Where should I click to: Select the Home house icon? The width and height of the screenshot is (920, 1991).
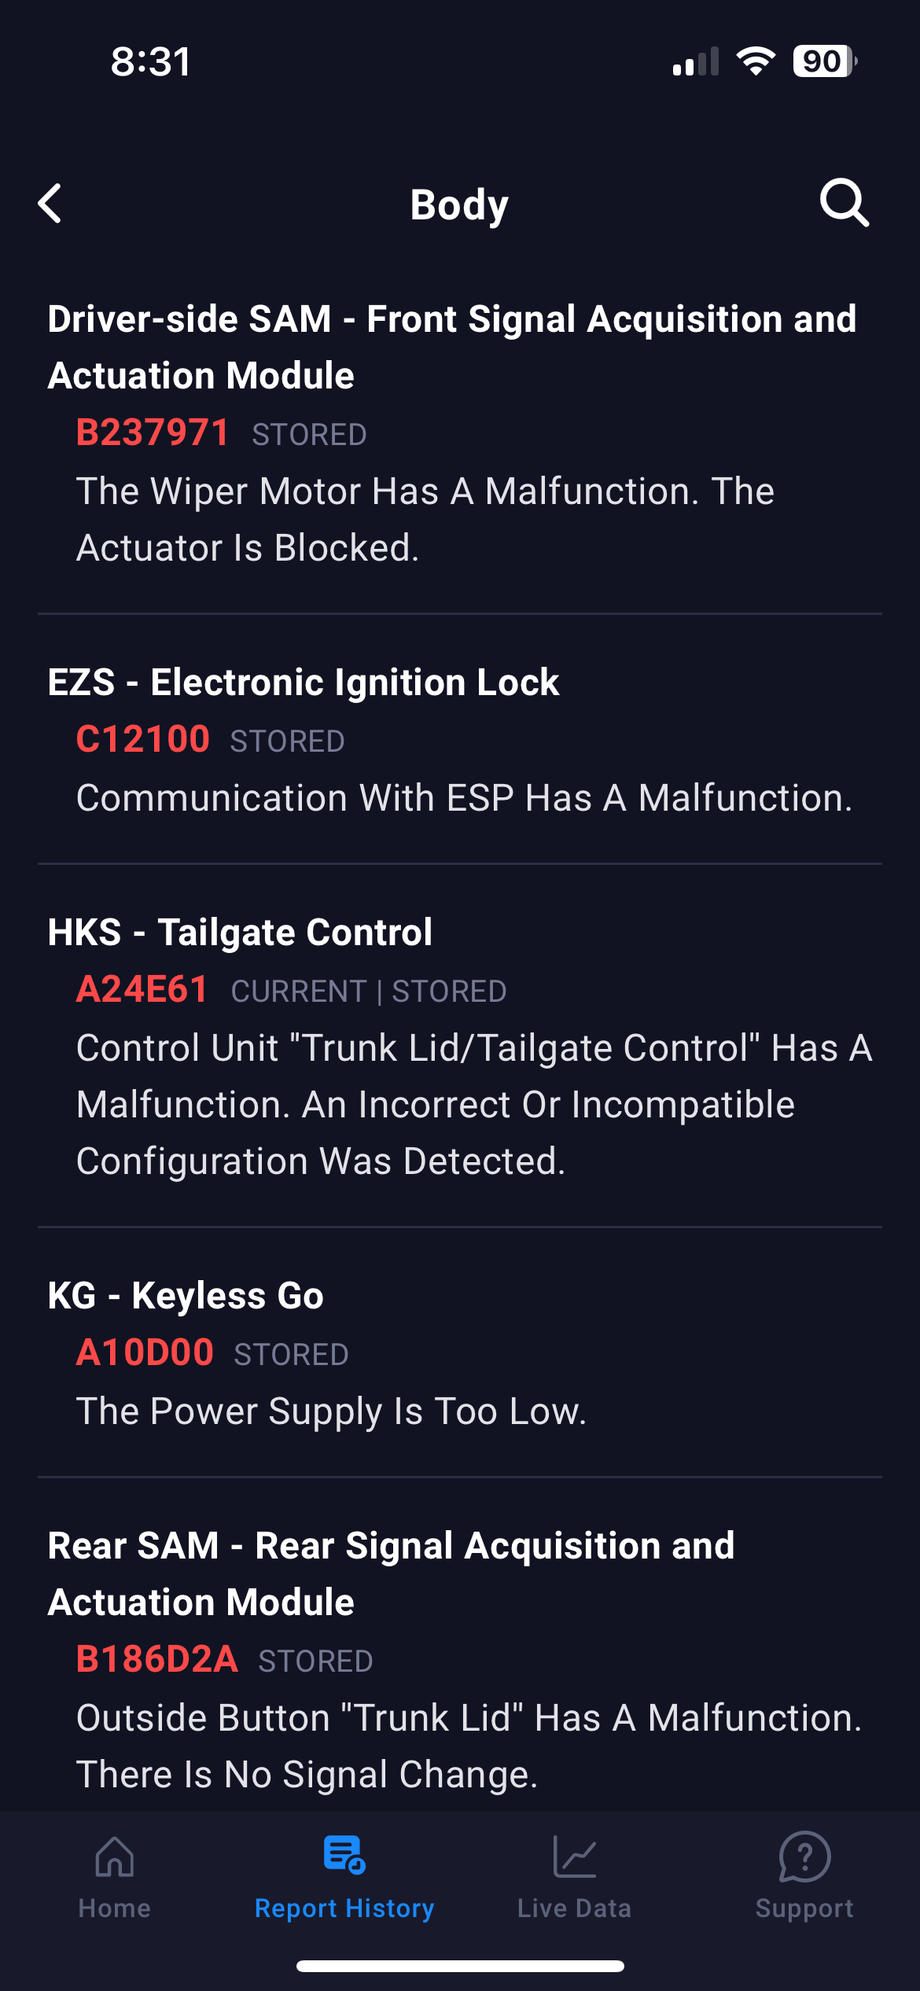click(114, 1857)
